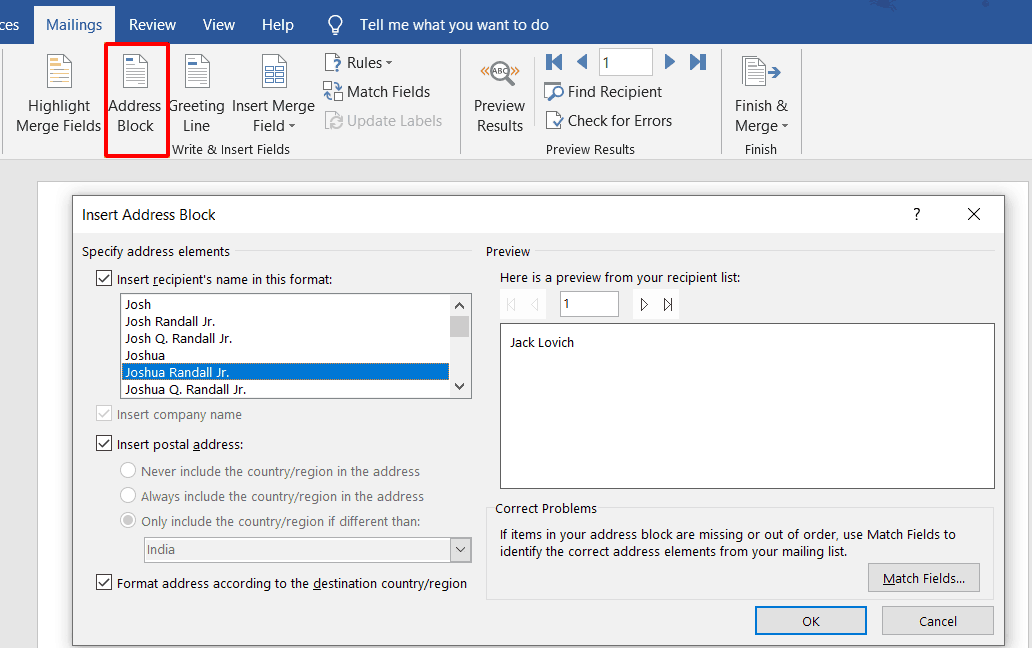
Task: Open the View menu
Action: pos(218,24)
